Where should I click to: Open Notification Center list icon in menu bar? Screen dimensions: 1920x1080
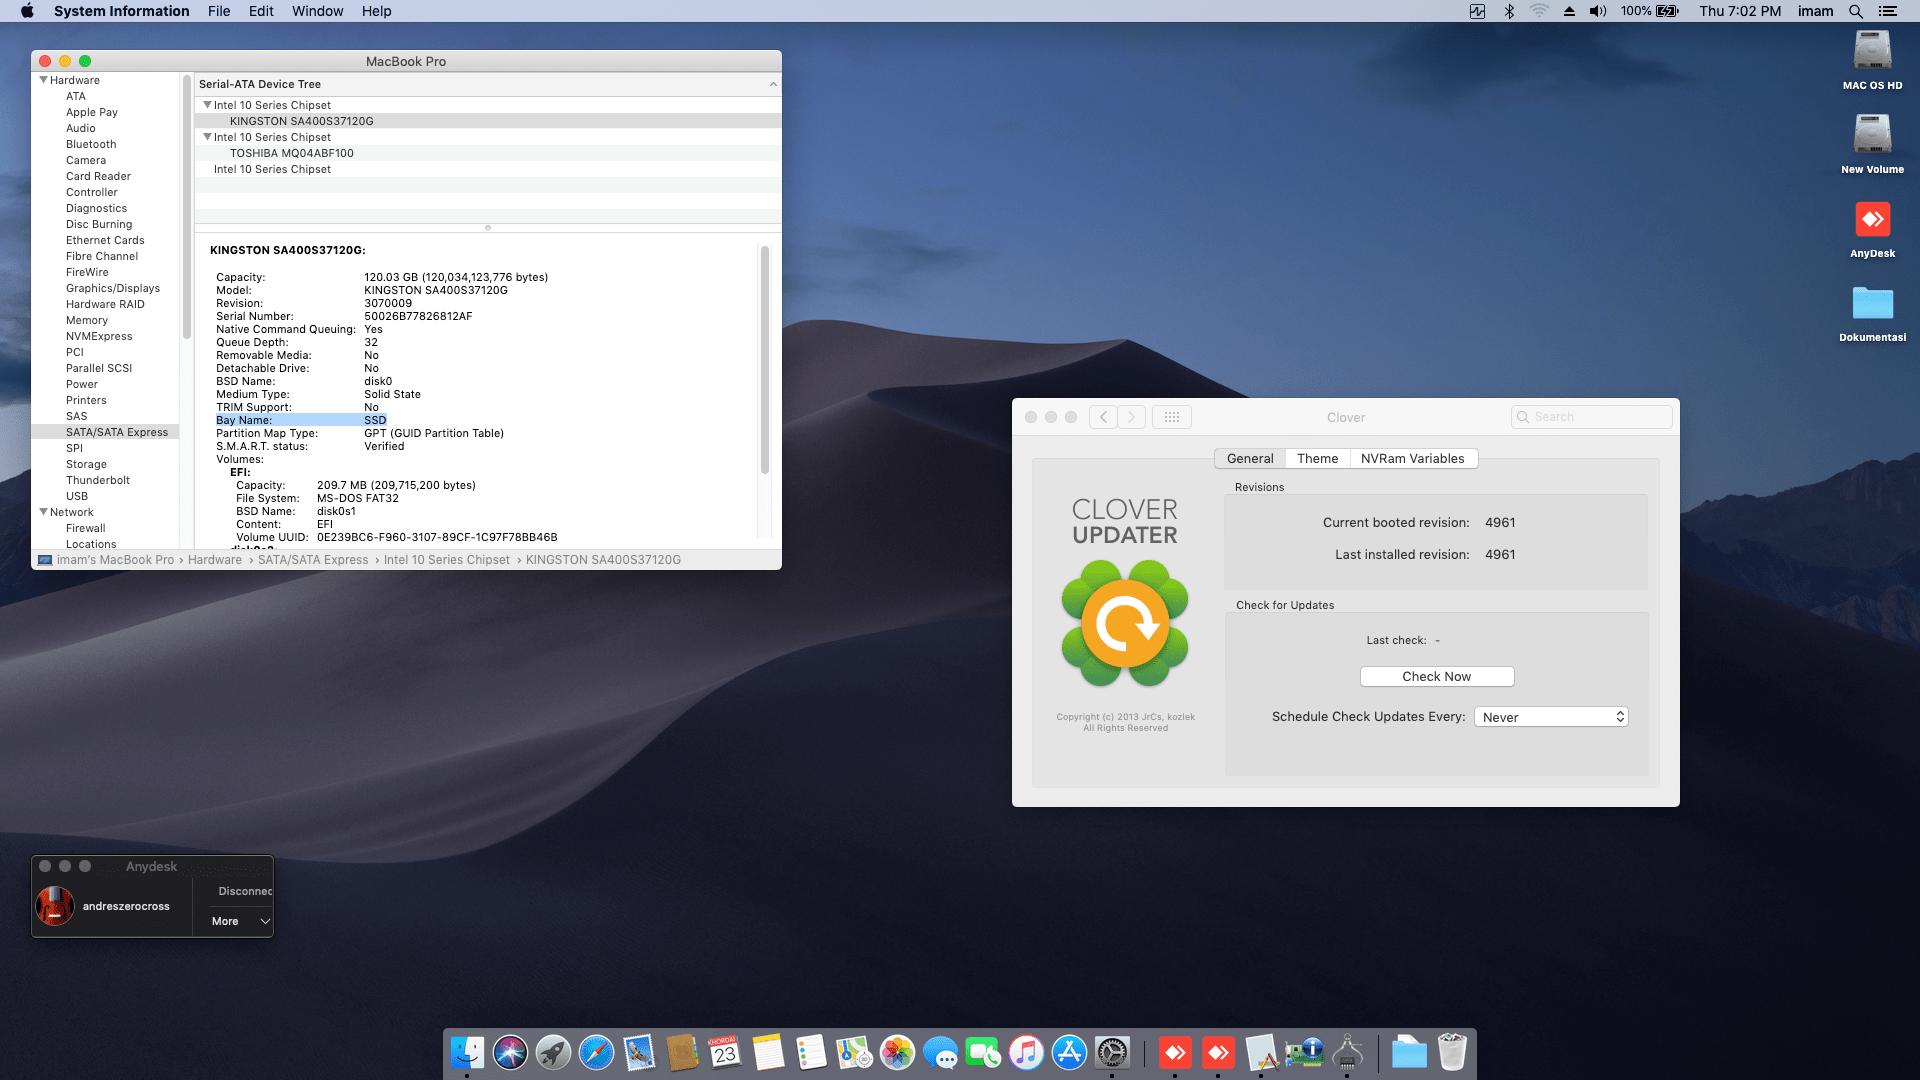click(x=1887, y=11)
